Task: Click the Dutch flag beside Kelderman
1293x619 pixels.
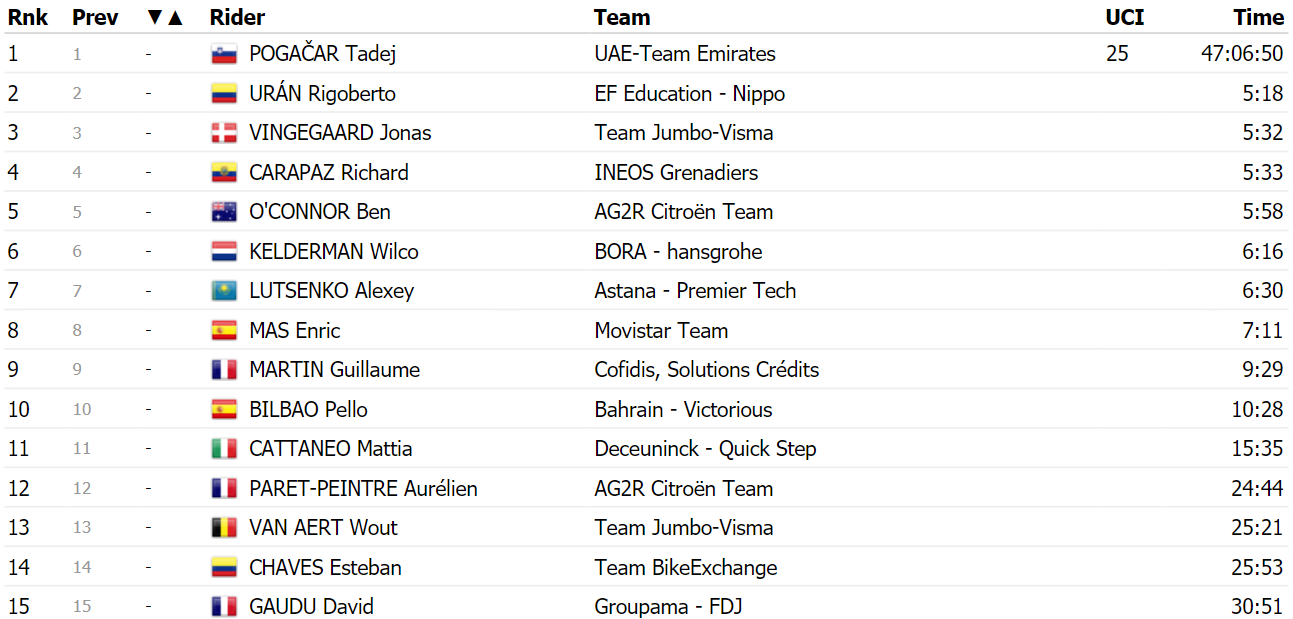Action: (x=224, y=253)
